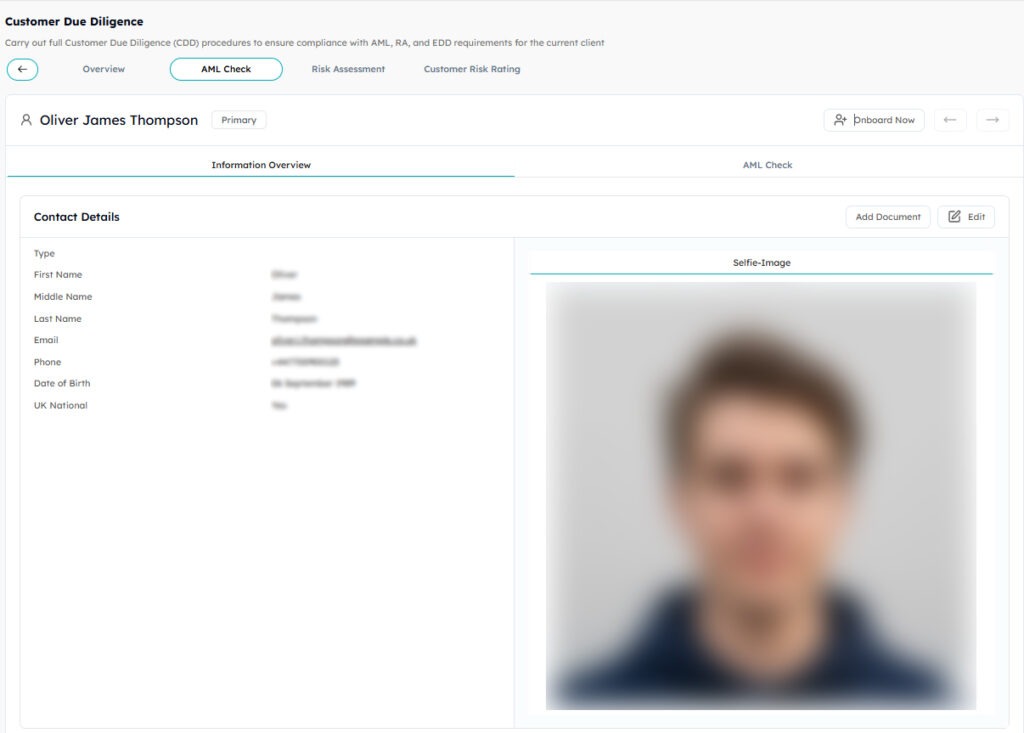Select the Information Overview sub-tab
The height and width of the screenshot is (733, 1024).
pos(261,165)
